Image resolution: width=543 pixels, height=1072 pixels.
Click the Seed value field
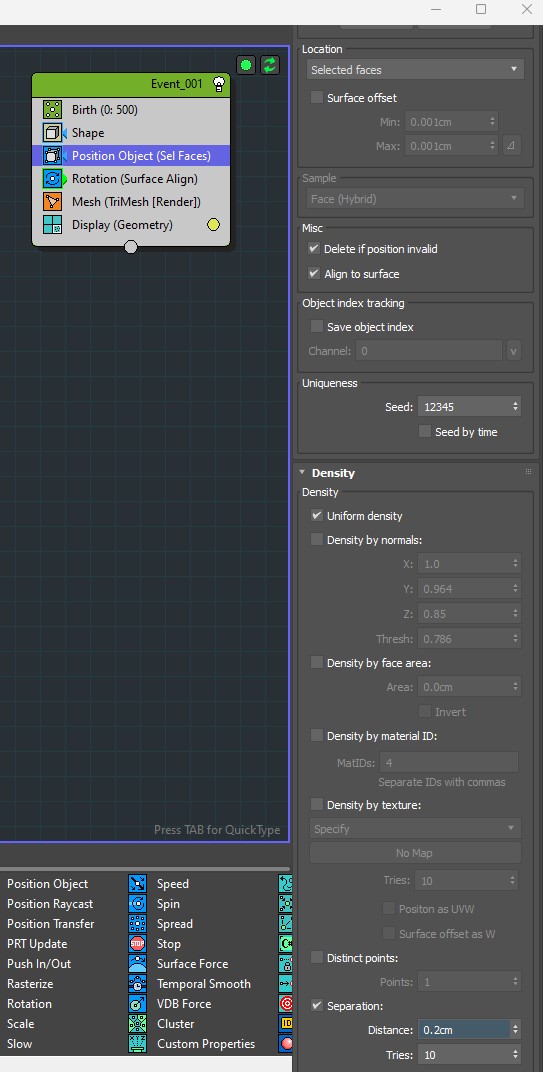click(464, 407)
